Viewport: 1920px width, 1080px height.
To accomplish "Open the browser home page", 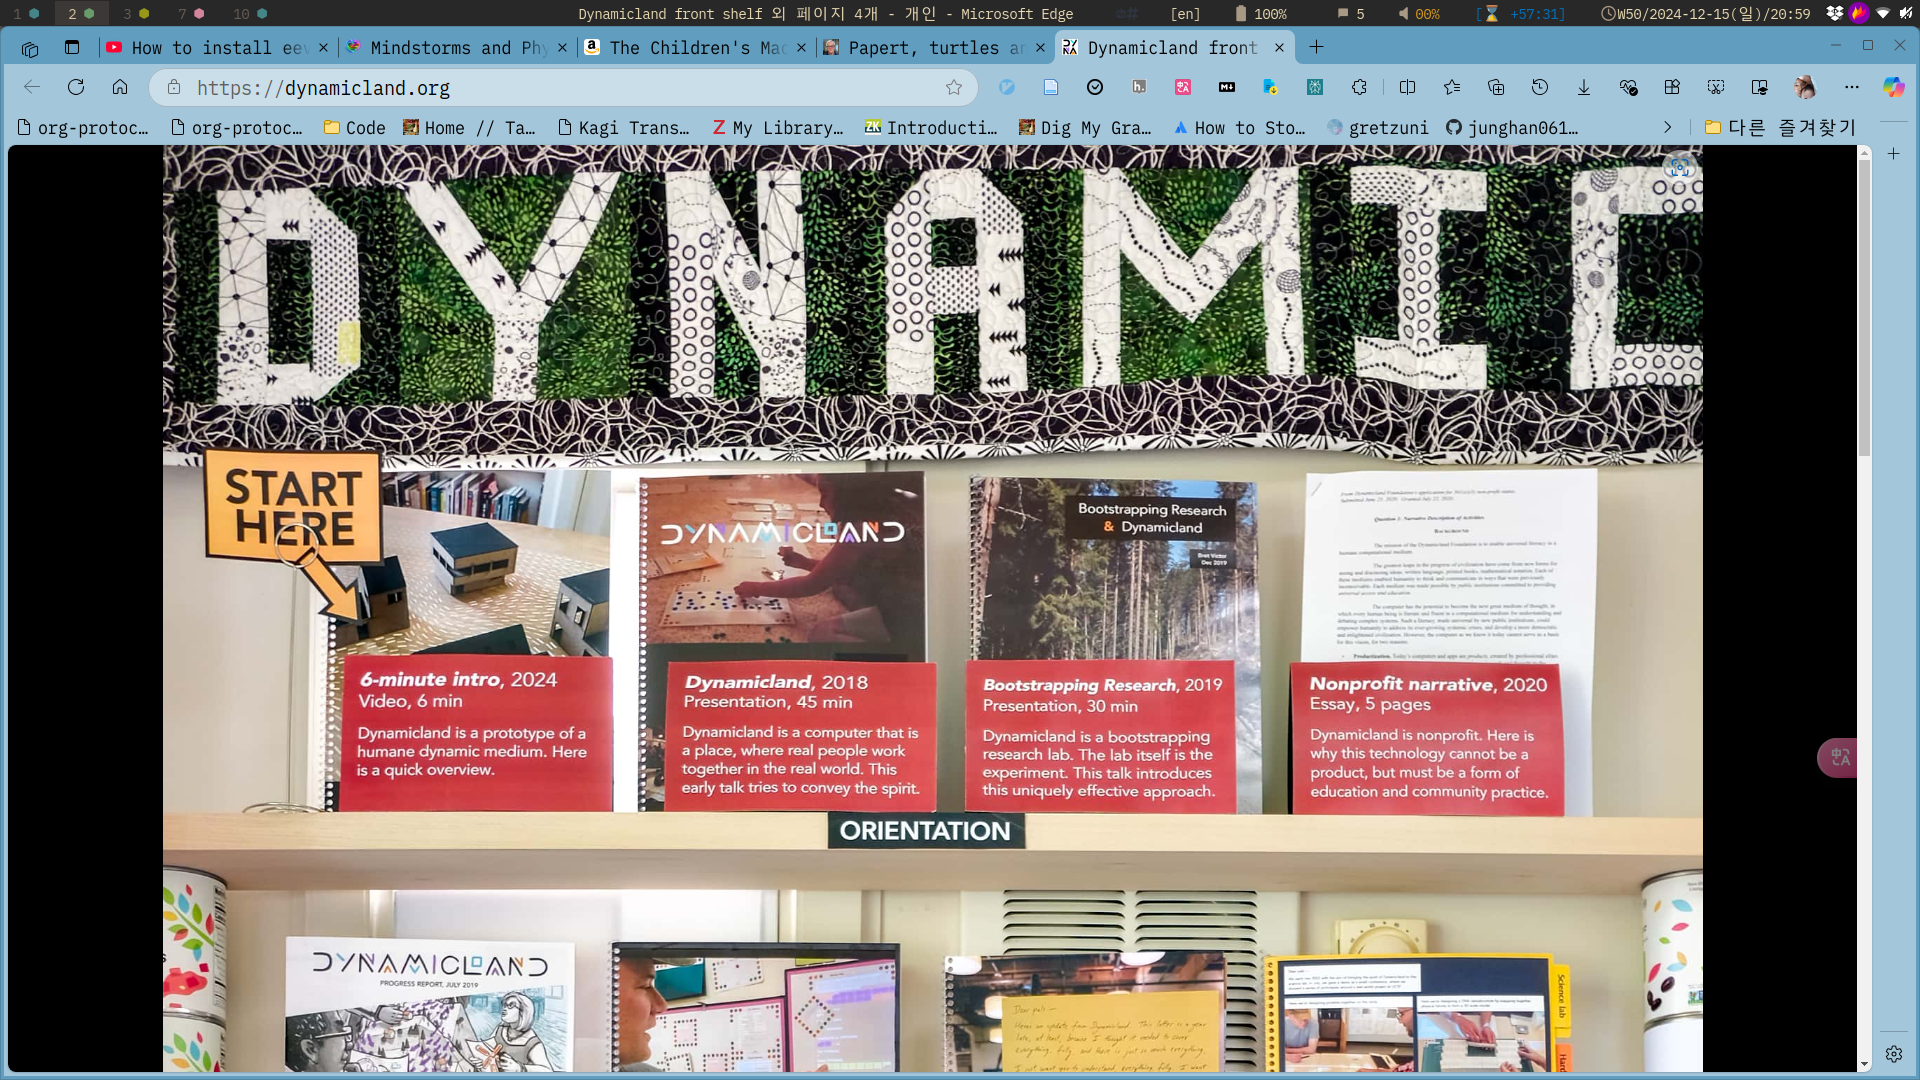I will pyautogui.click(x=120, y=87).
